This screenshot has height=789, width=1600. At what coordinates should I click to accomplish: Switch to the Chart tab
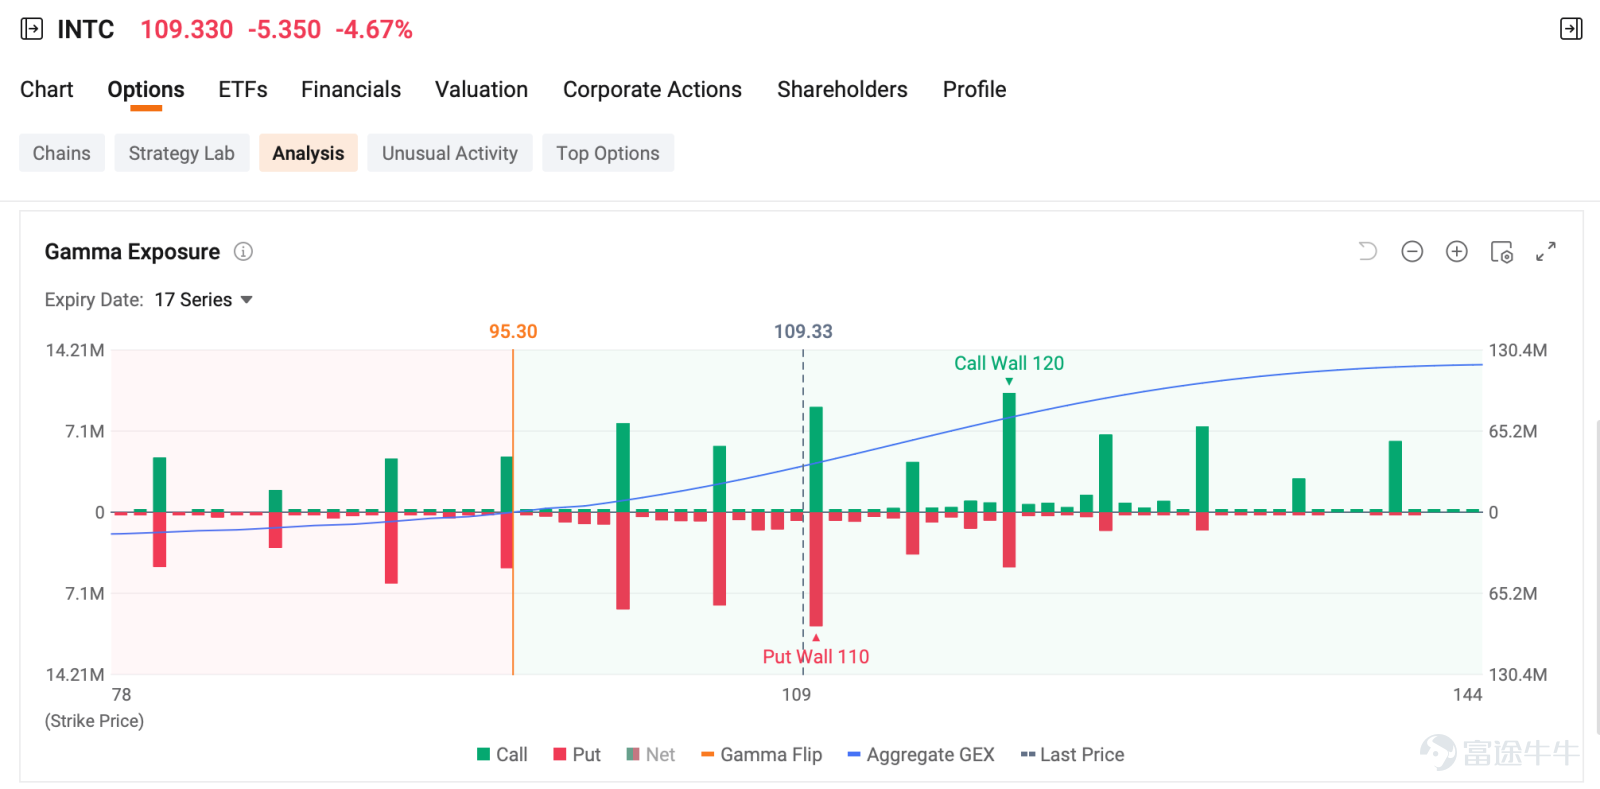click(x=47, y=90)
